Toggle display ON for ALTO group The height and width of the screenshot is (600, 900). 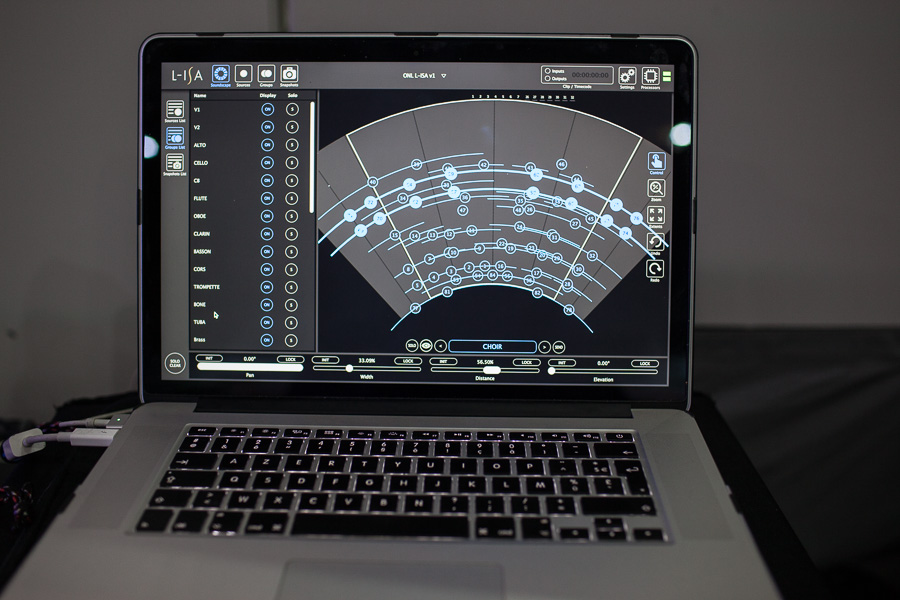(x=267, y=145)
